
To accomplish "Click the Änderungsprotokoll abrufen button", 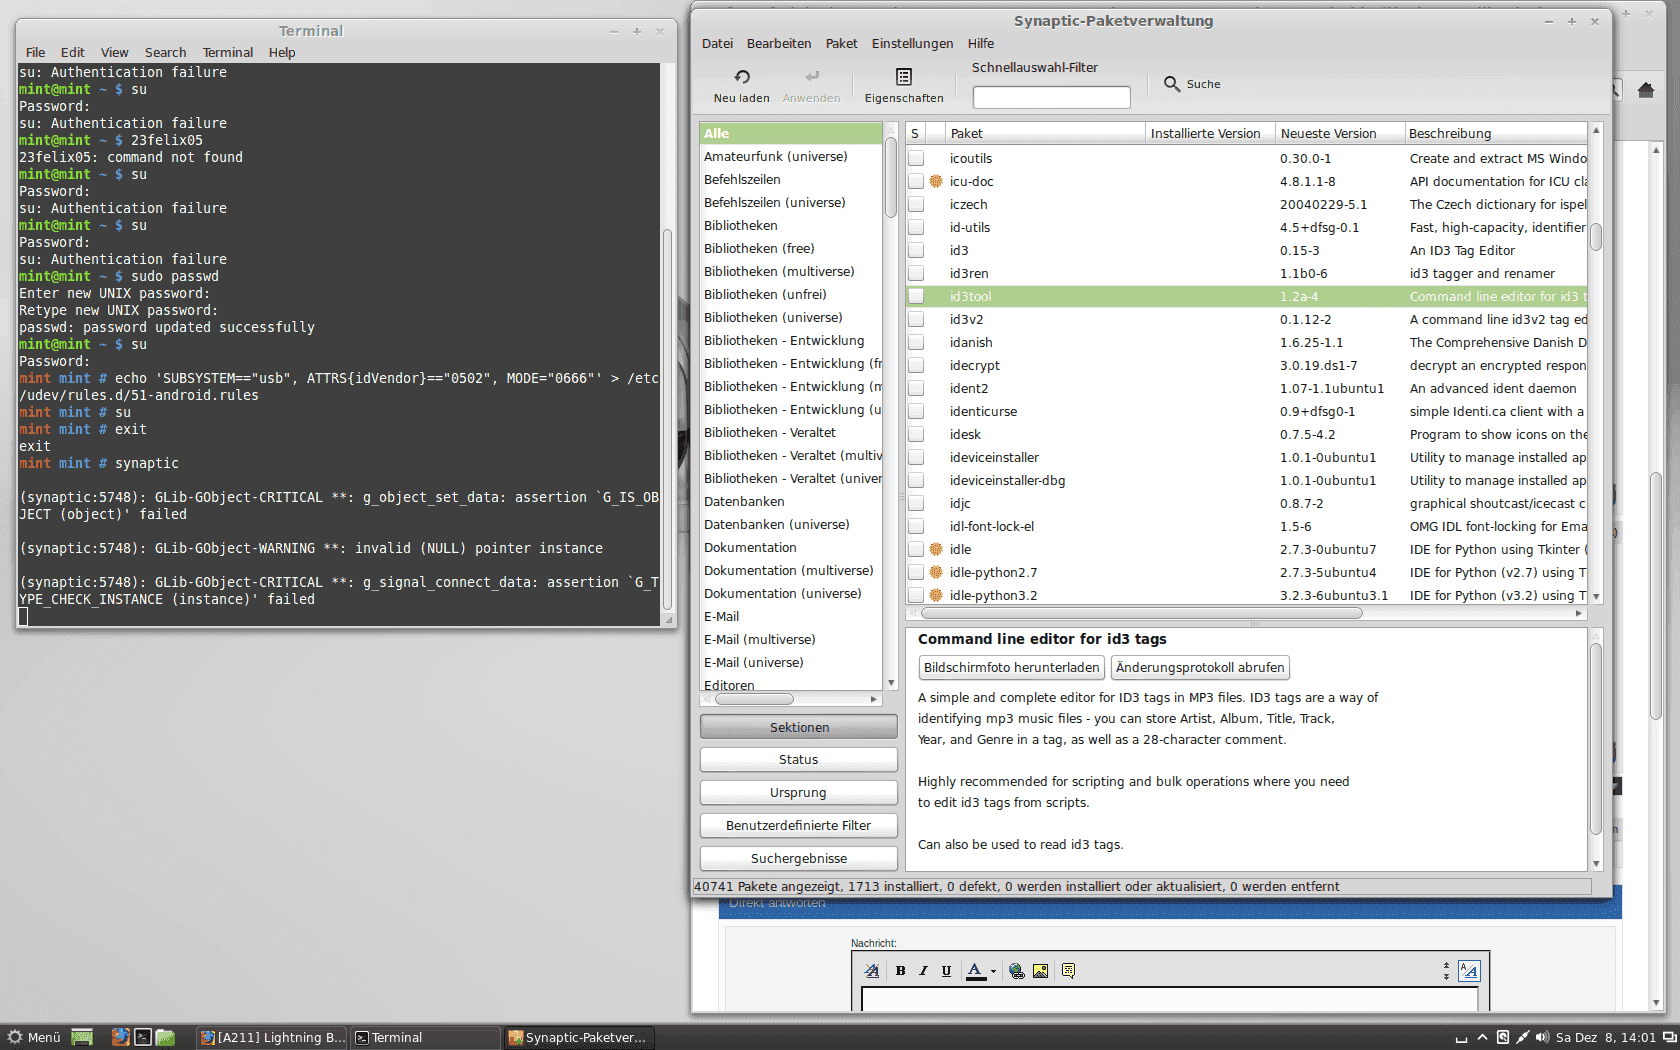I will [1200, 668].
